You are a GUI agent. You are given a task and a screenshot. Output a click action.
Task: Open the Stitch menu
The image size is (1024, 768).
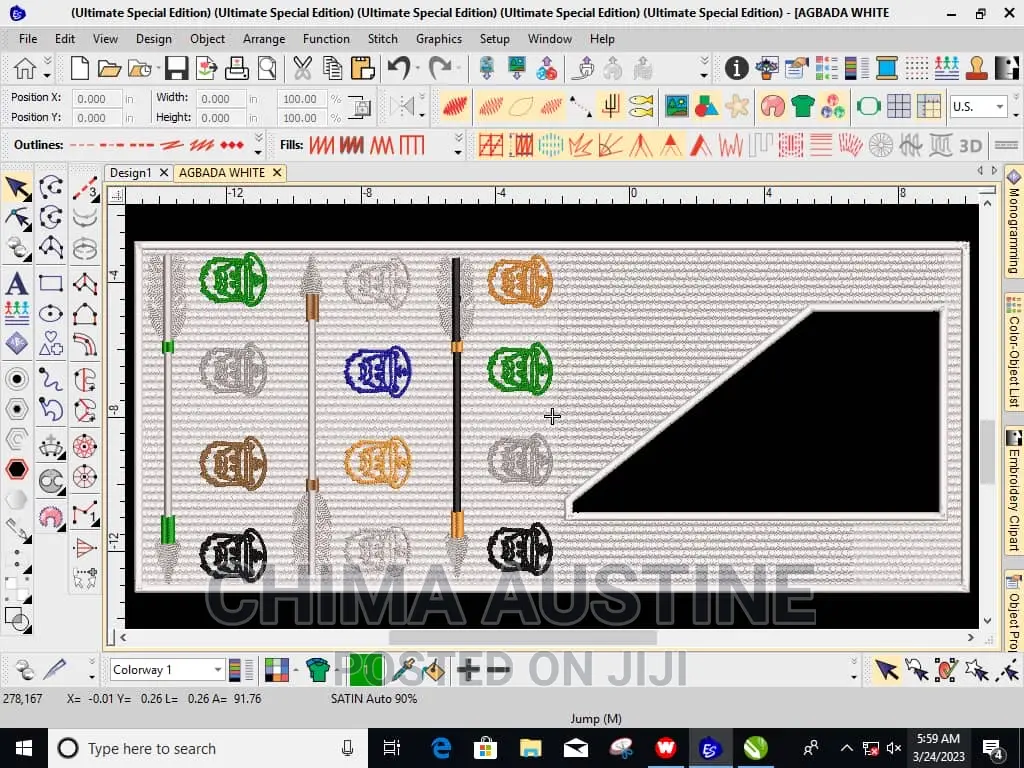click(382, 39)
